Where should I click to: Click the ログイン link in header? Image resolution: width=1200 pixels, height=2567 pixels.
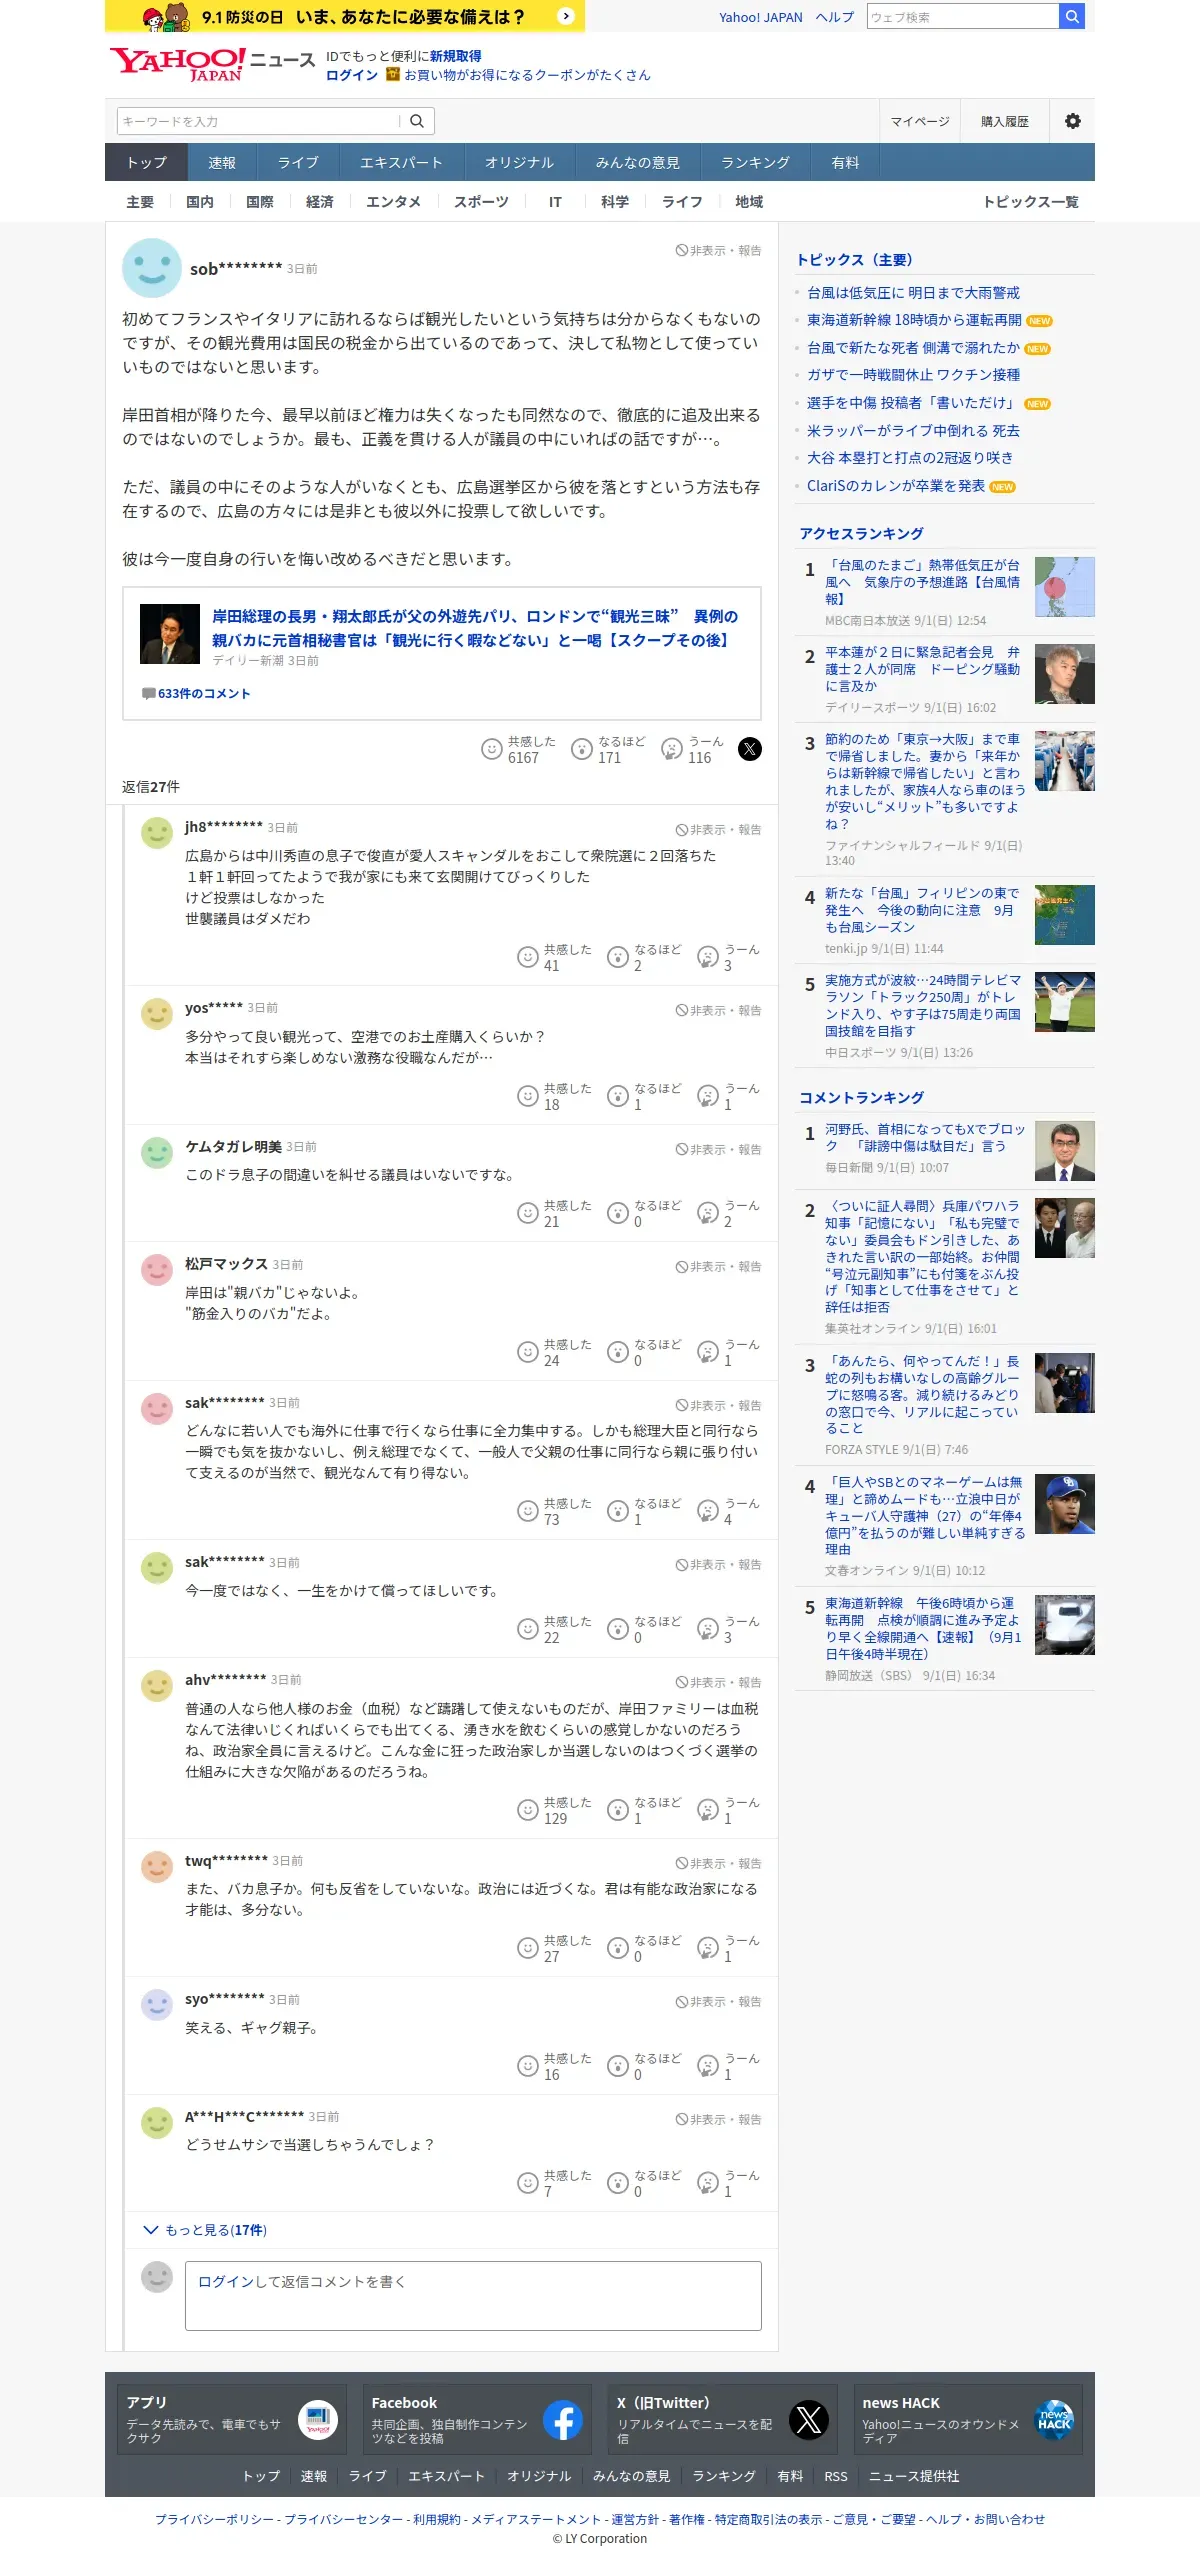[352, 75]
